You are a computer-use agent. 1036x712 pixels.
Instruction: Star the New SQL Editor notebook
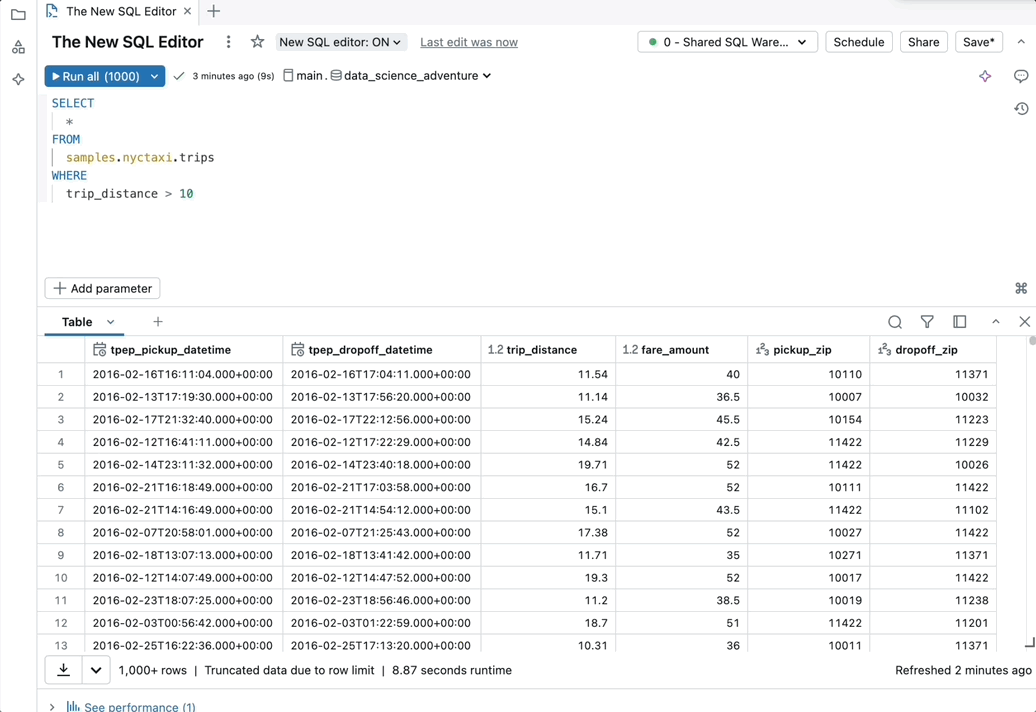(x=257, y=42)
